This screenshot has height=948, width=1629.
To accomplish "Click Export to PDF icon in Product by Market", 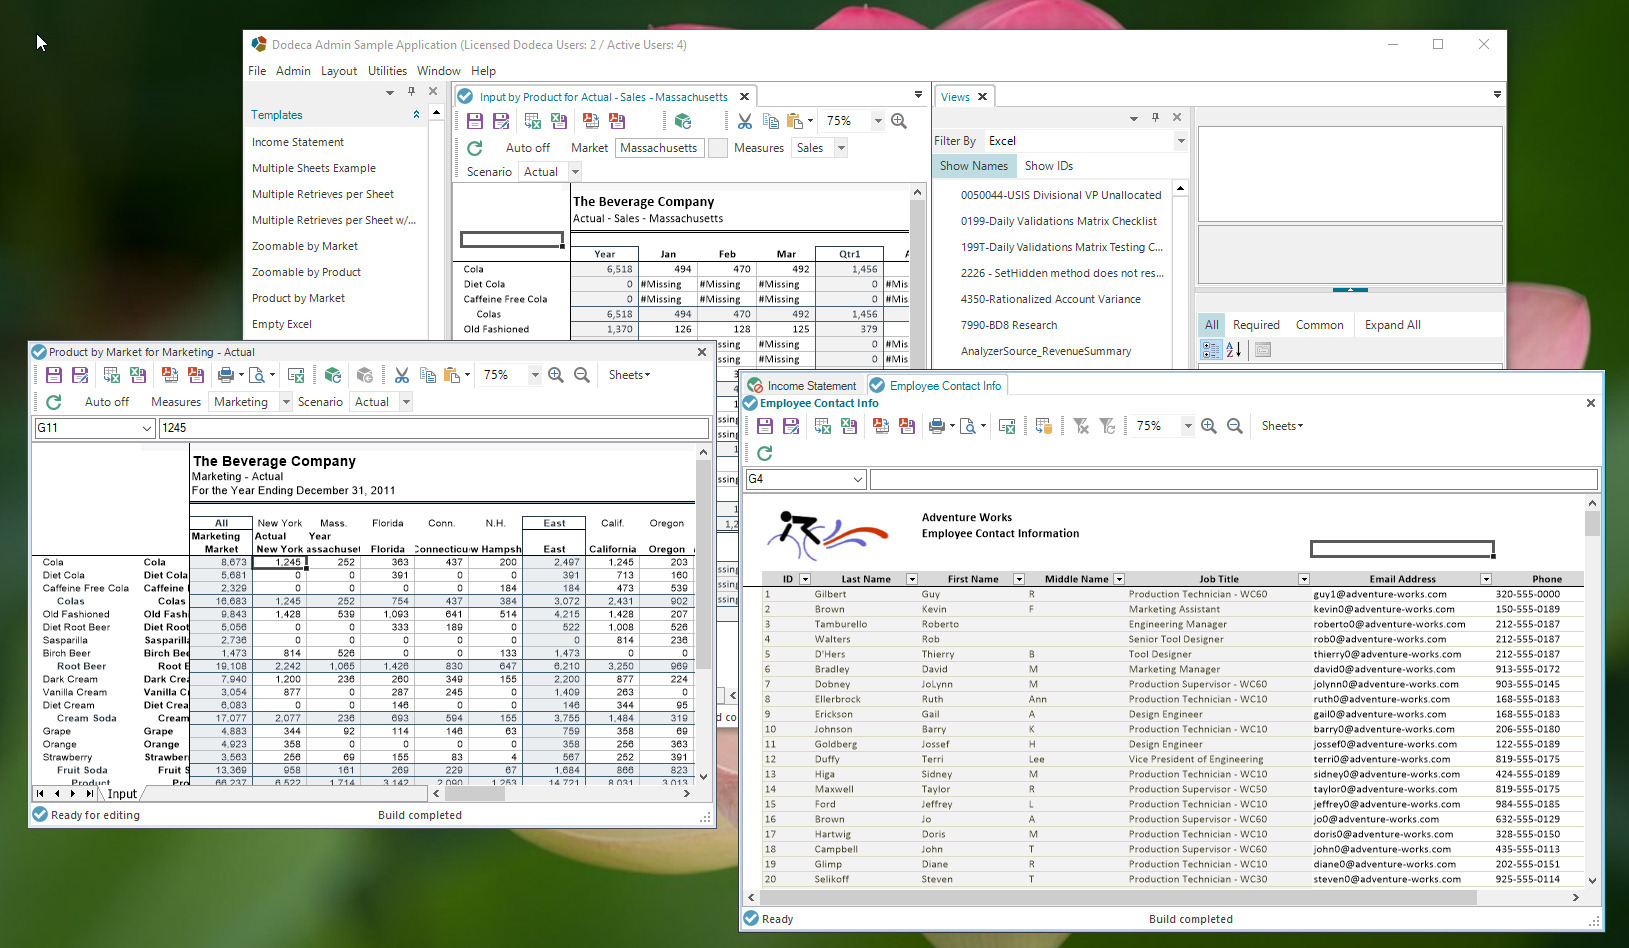I will pyautogui.click(x=170, y=375).
